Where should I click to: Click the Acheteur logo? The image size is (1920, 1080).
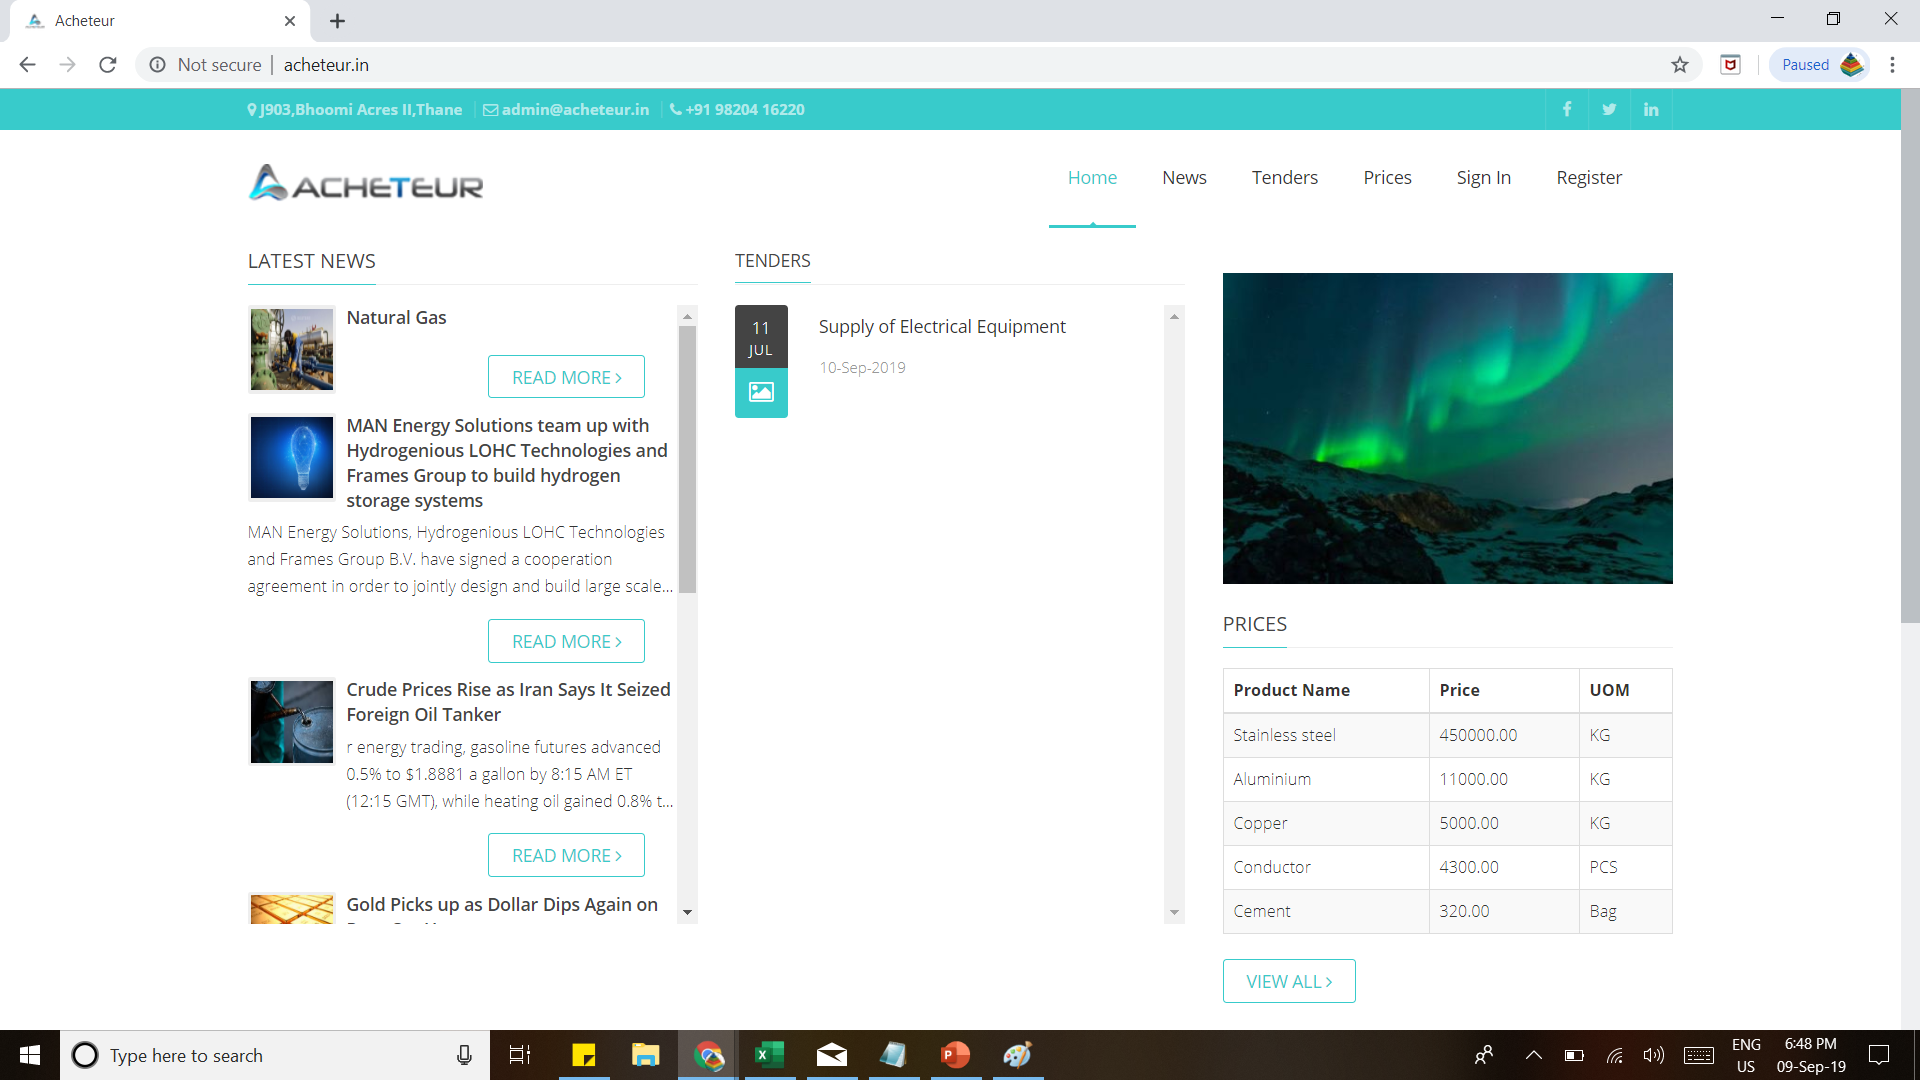366,184
